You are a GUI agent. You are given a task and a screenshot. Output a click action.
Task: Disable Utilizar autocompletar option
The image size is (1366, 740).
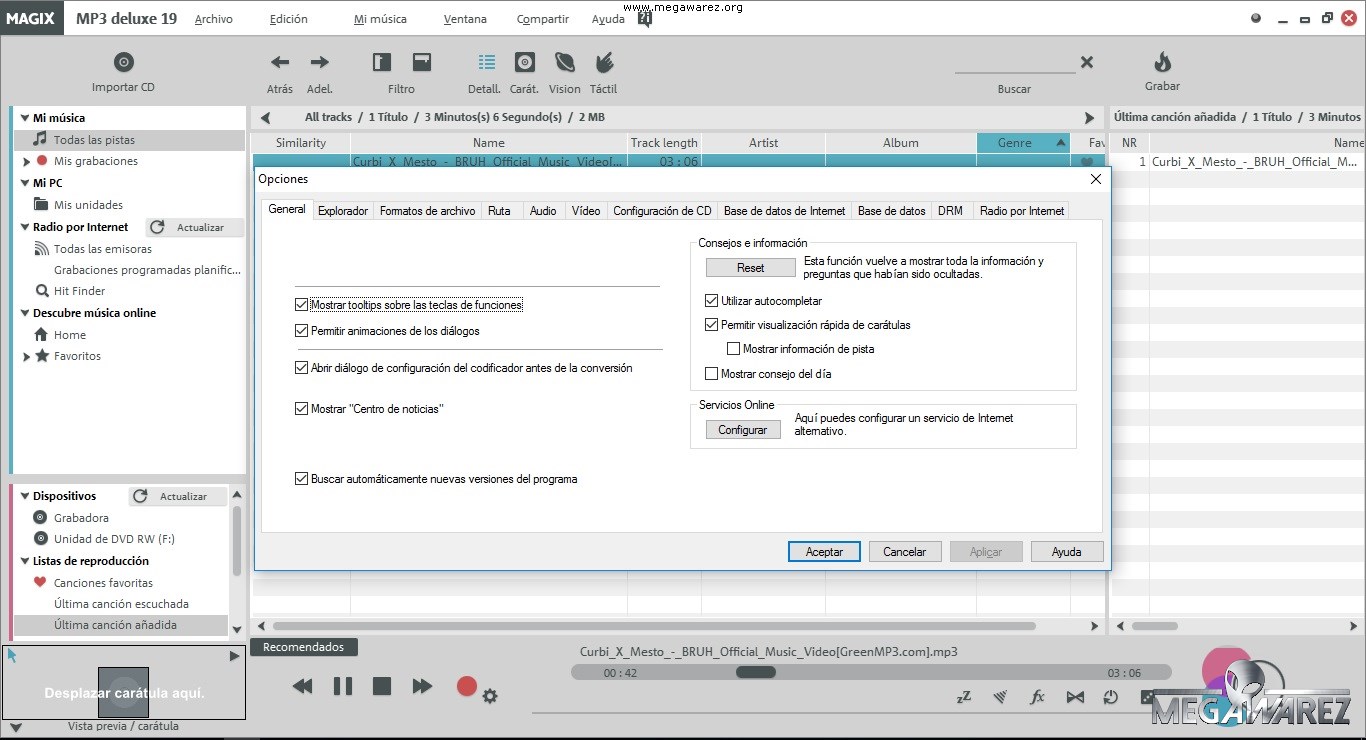coord(711,300)
